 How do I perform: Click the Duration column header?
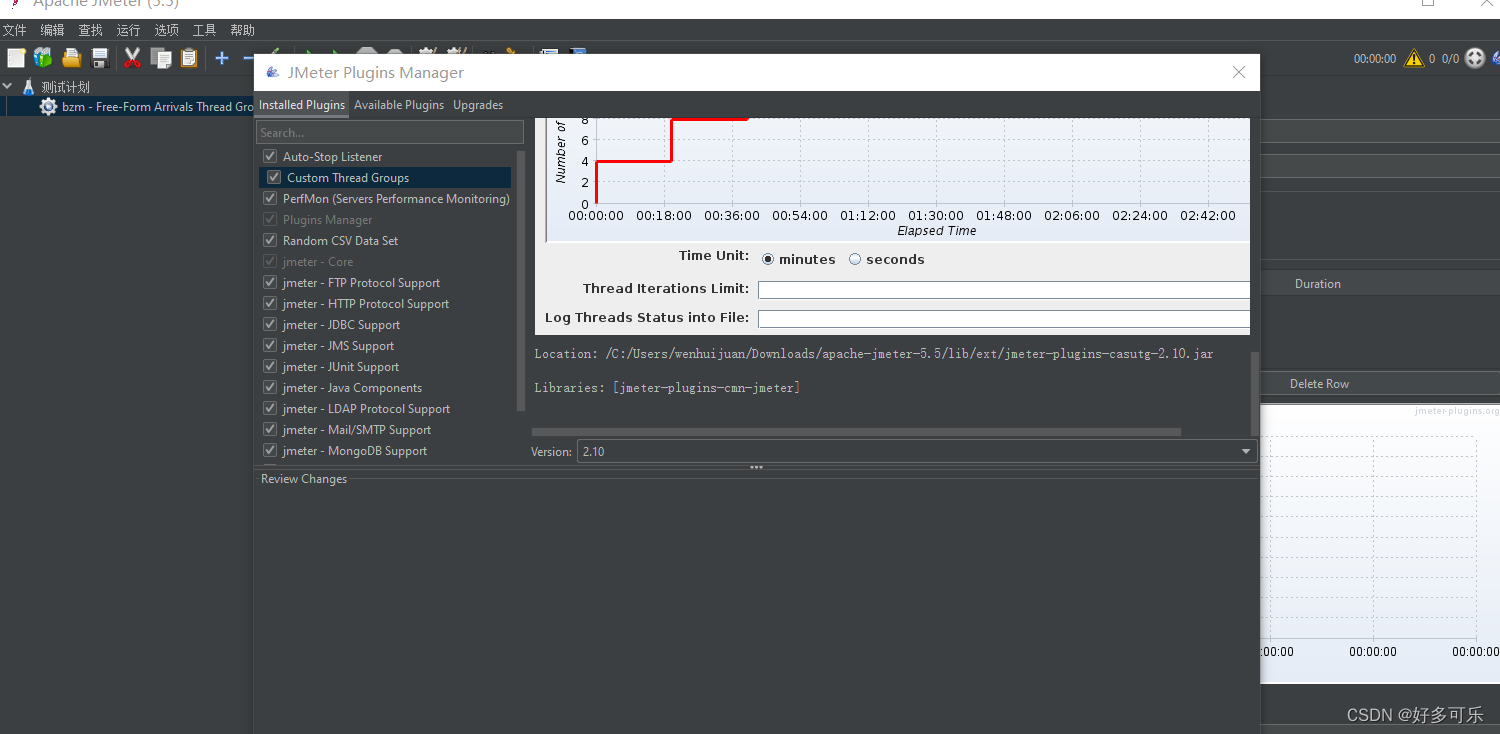[x=1317, y=284]
